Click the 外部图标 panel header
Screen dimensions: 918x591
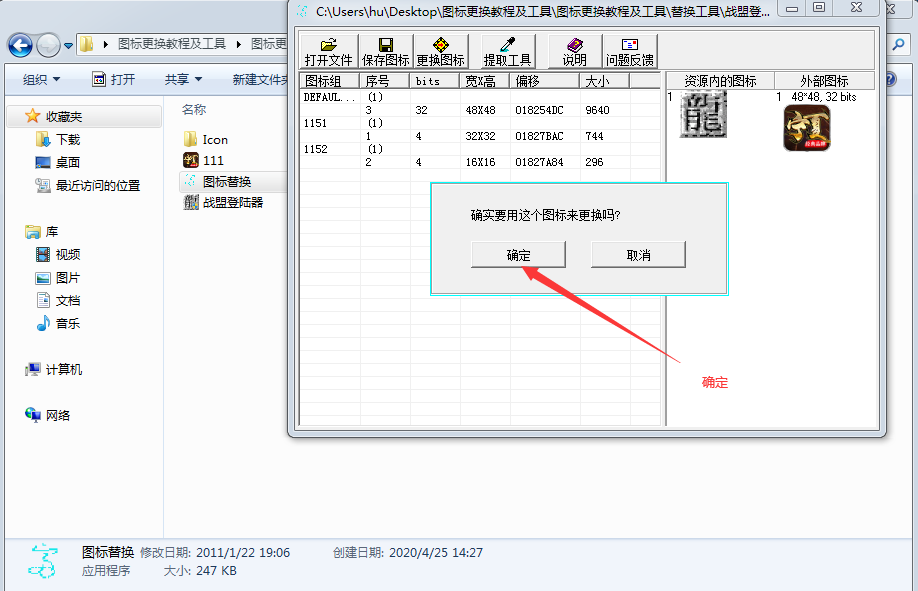tap(824, 81)
